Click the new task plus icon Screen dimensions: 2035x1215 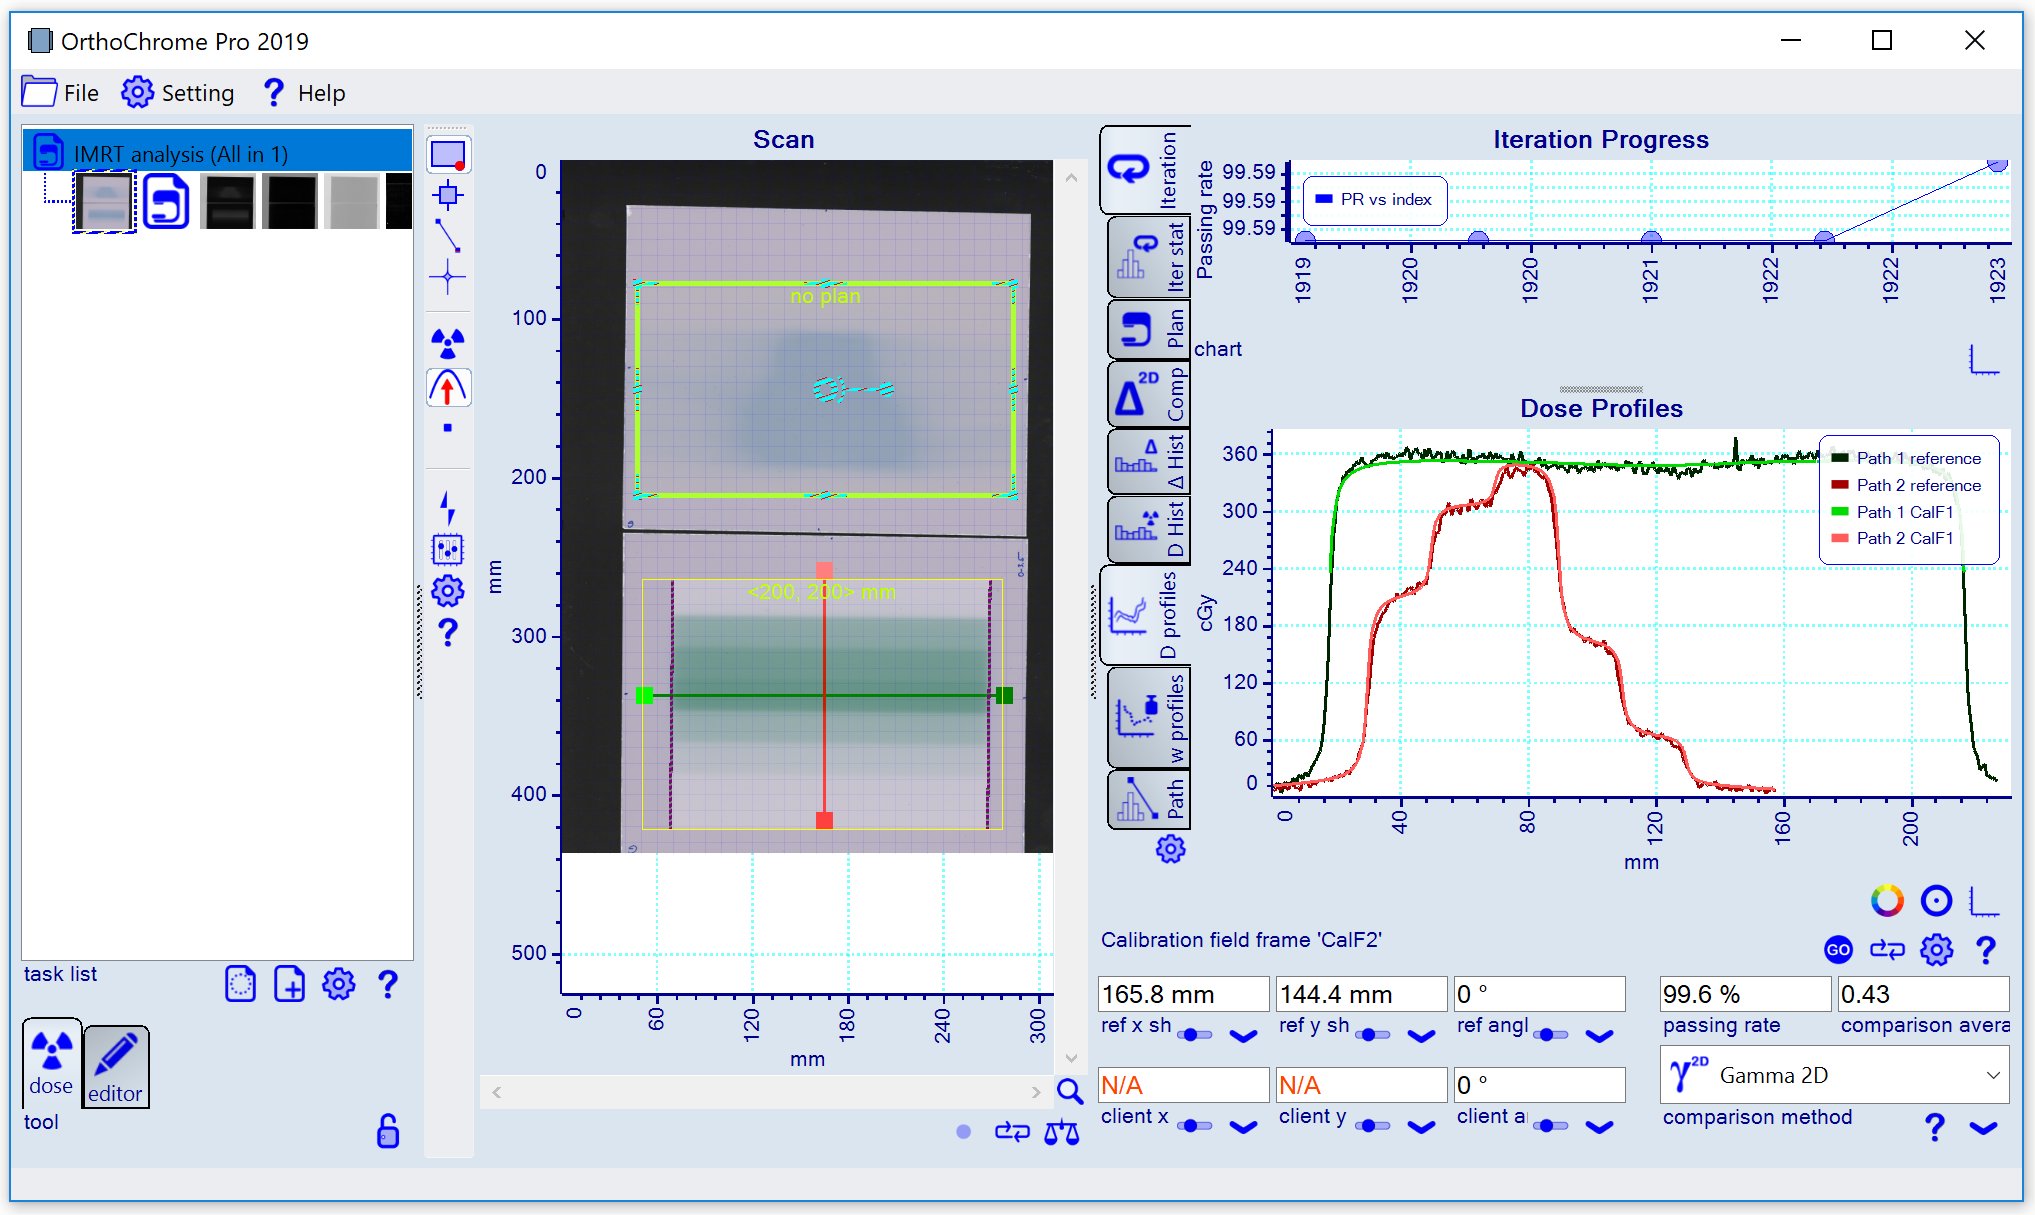[289, 984]
